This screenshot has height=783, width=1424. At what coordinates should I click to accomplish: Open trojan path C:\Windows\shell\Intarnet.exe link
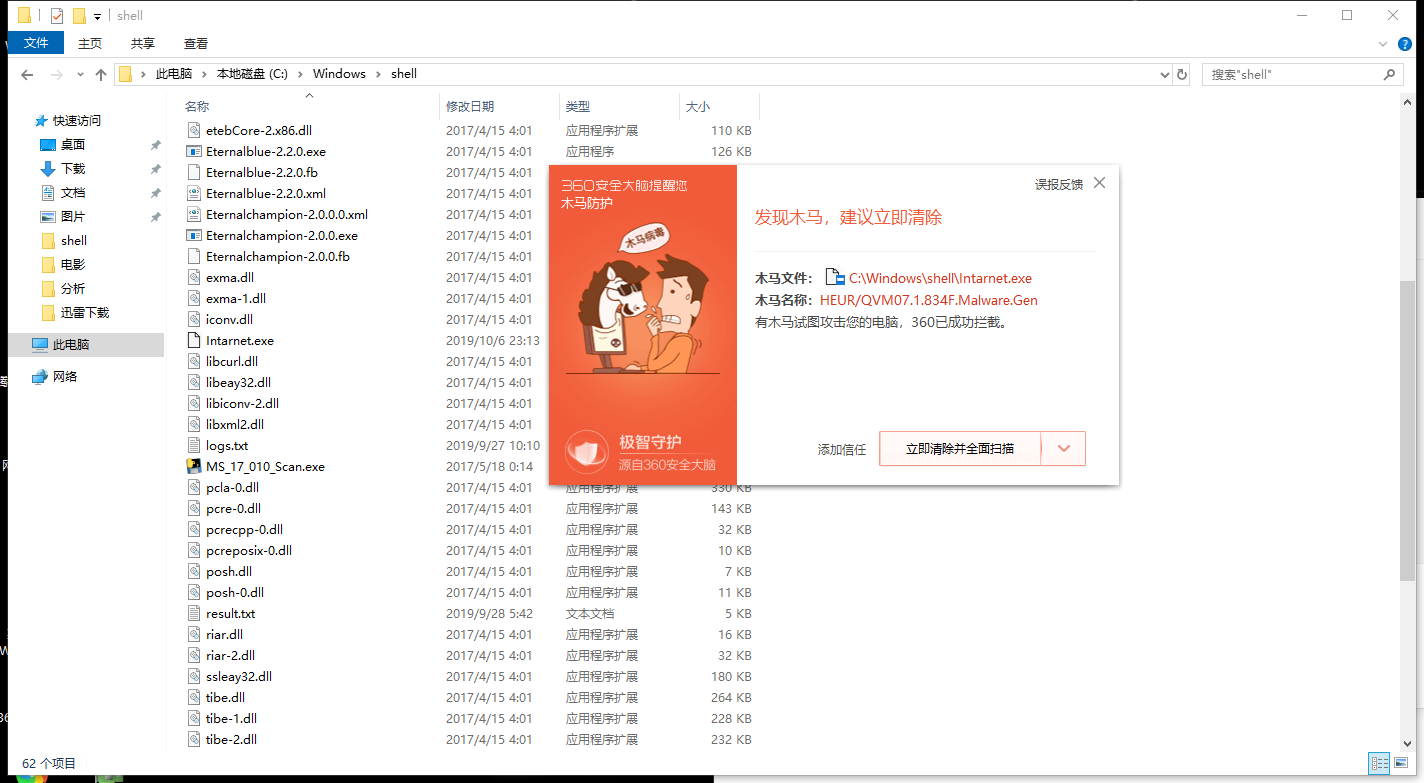click(940, 278)
